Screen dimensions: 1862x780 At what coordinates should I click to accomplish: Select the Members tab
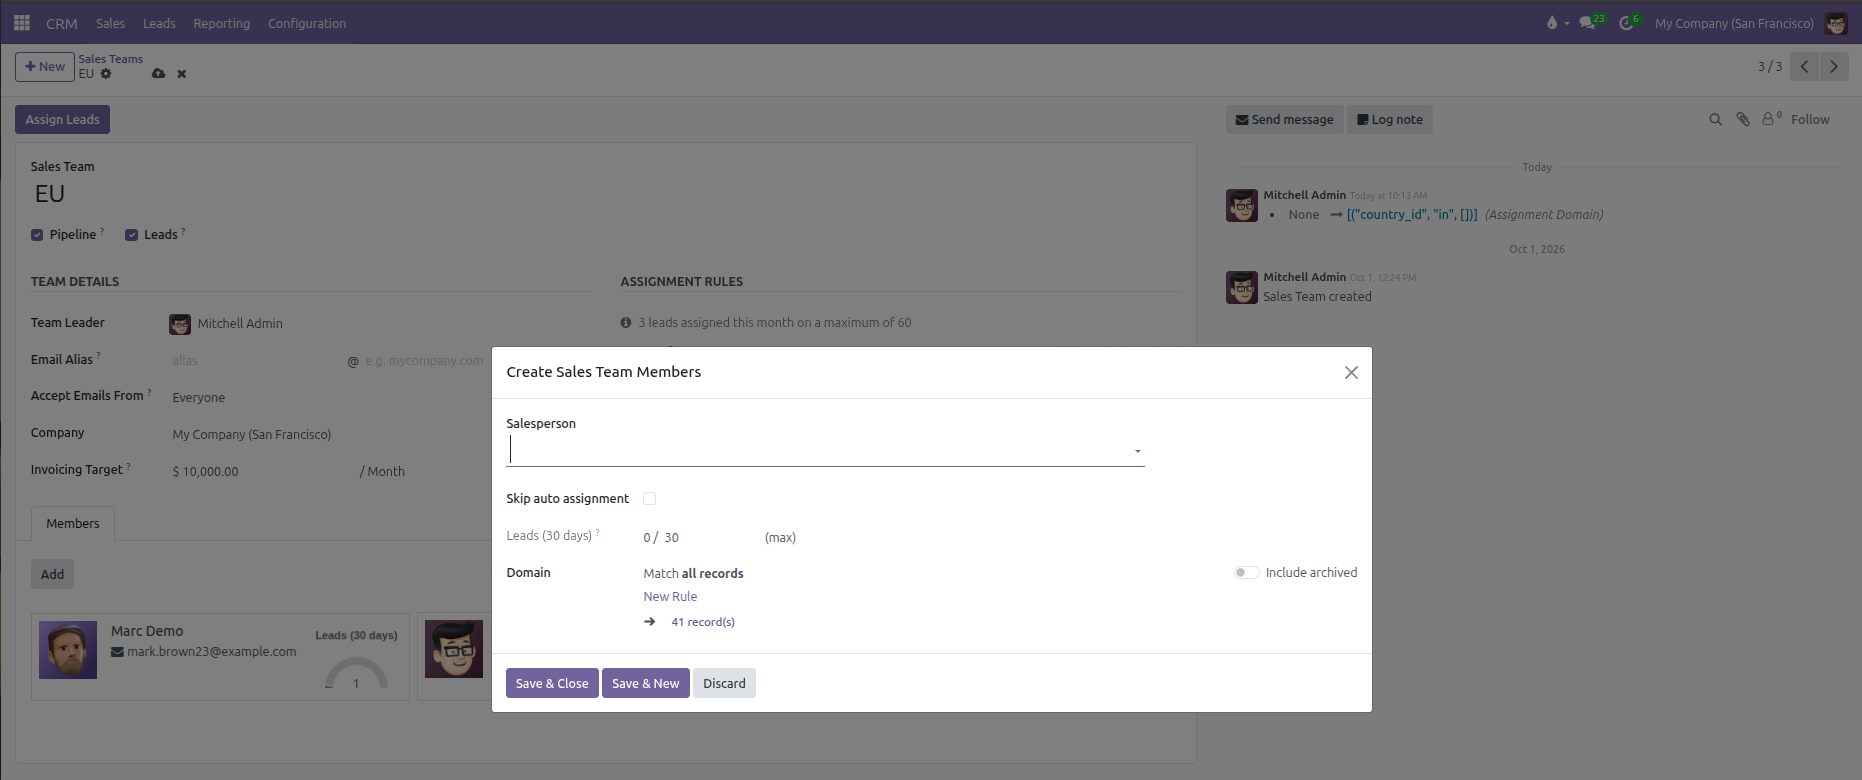[x=73, y=523]
